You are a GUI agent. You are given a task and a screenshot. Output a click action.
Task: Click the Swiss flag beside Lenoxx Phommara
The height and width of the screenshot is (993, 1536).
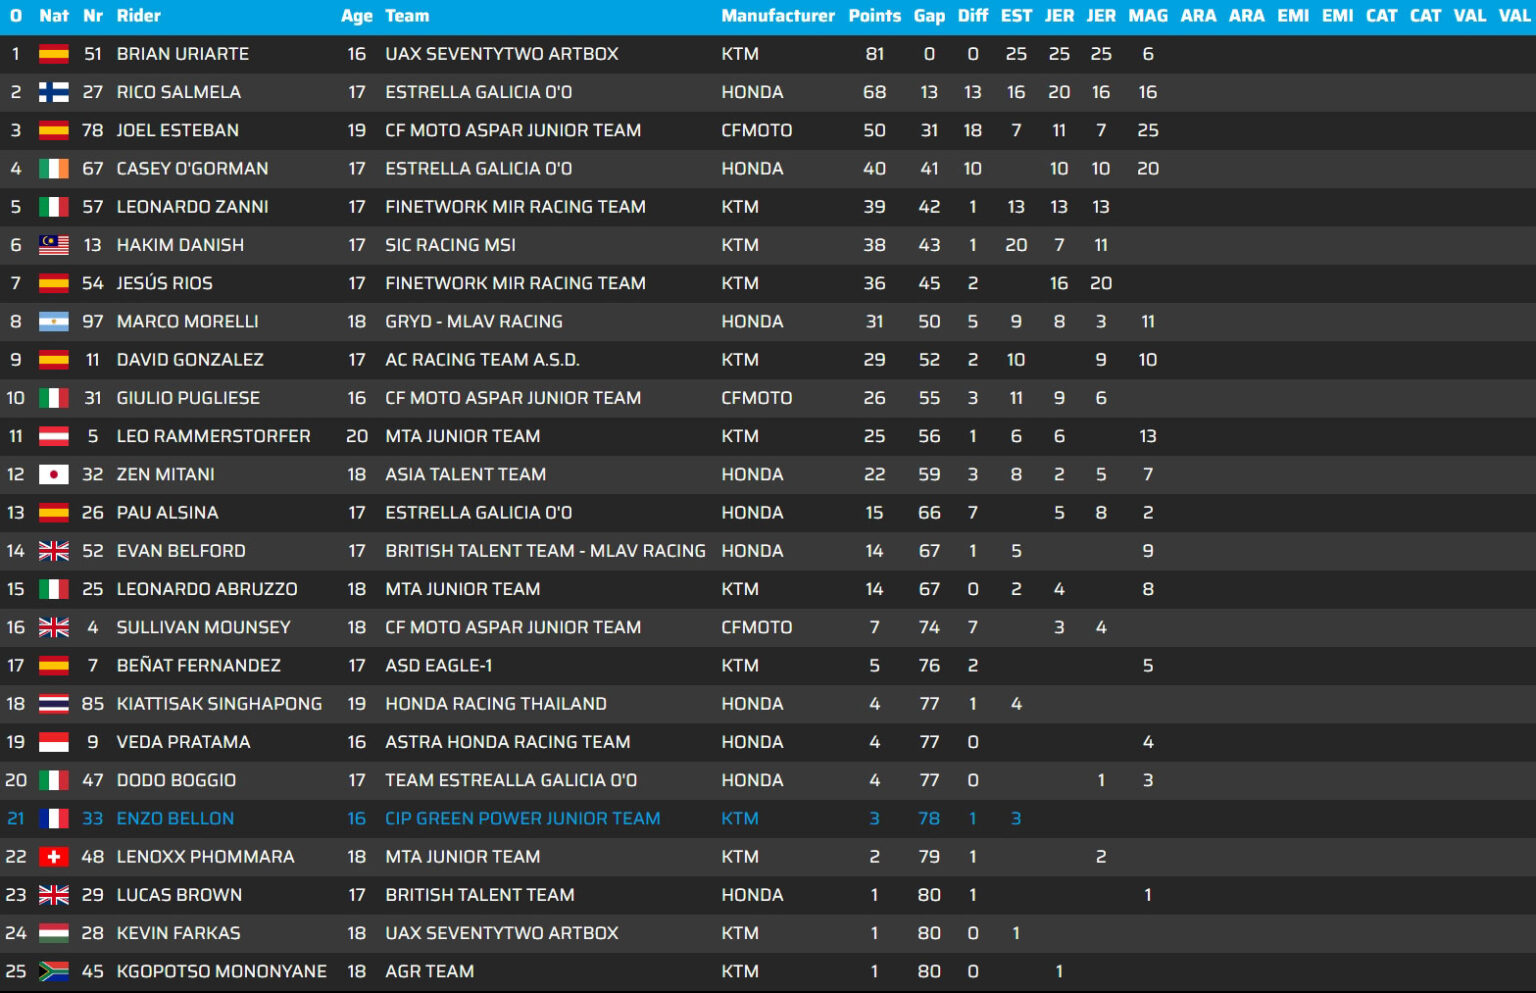click(x=53, y=857)
